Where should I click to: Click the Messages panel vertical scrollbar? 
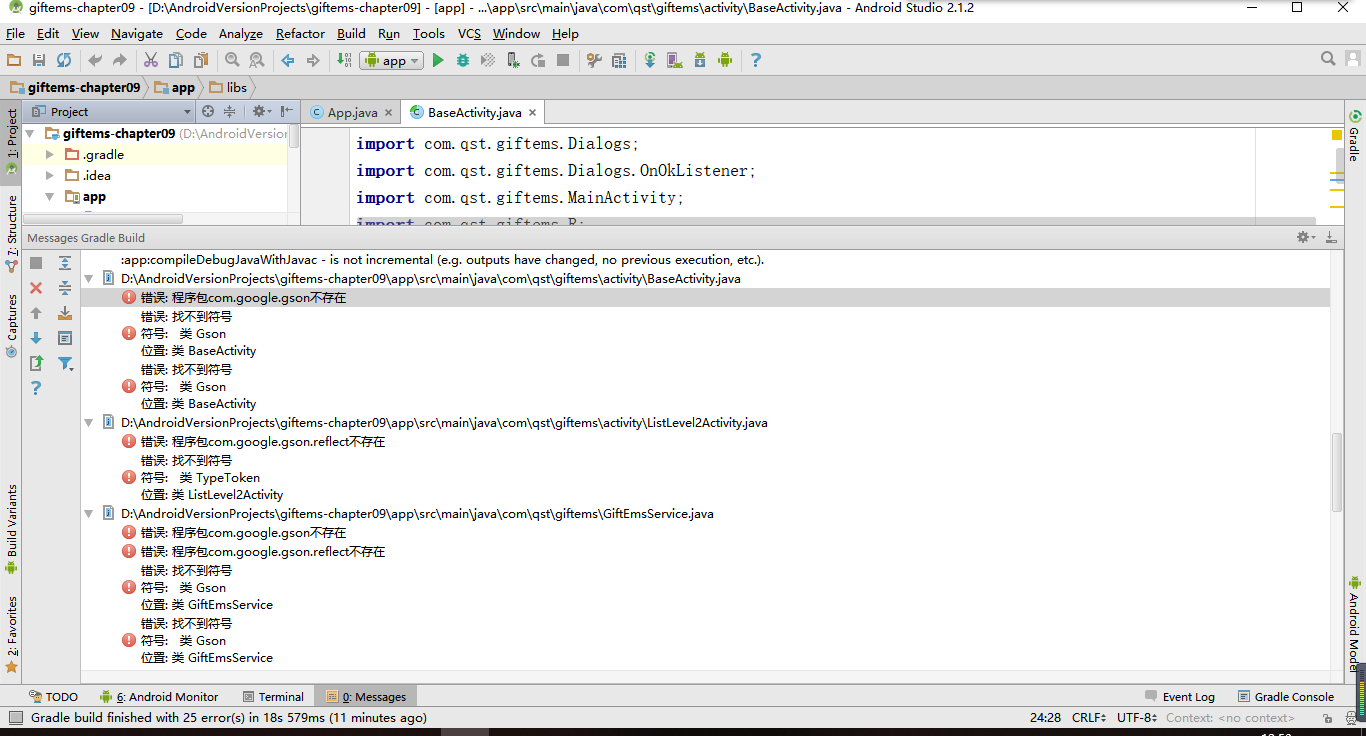point(1337,472)
